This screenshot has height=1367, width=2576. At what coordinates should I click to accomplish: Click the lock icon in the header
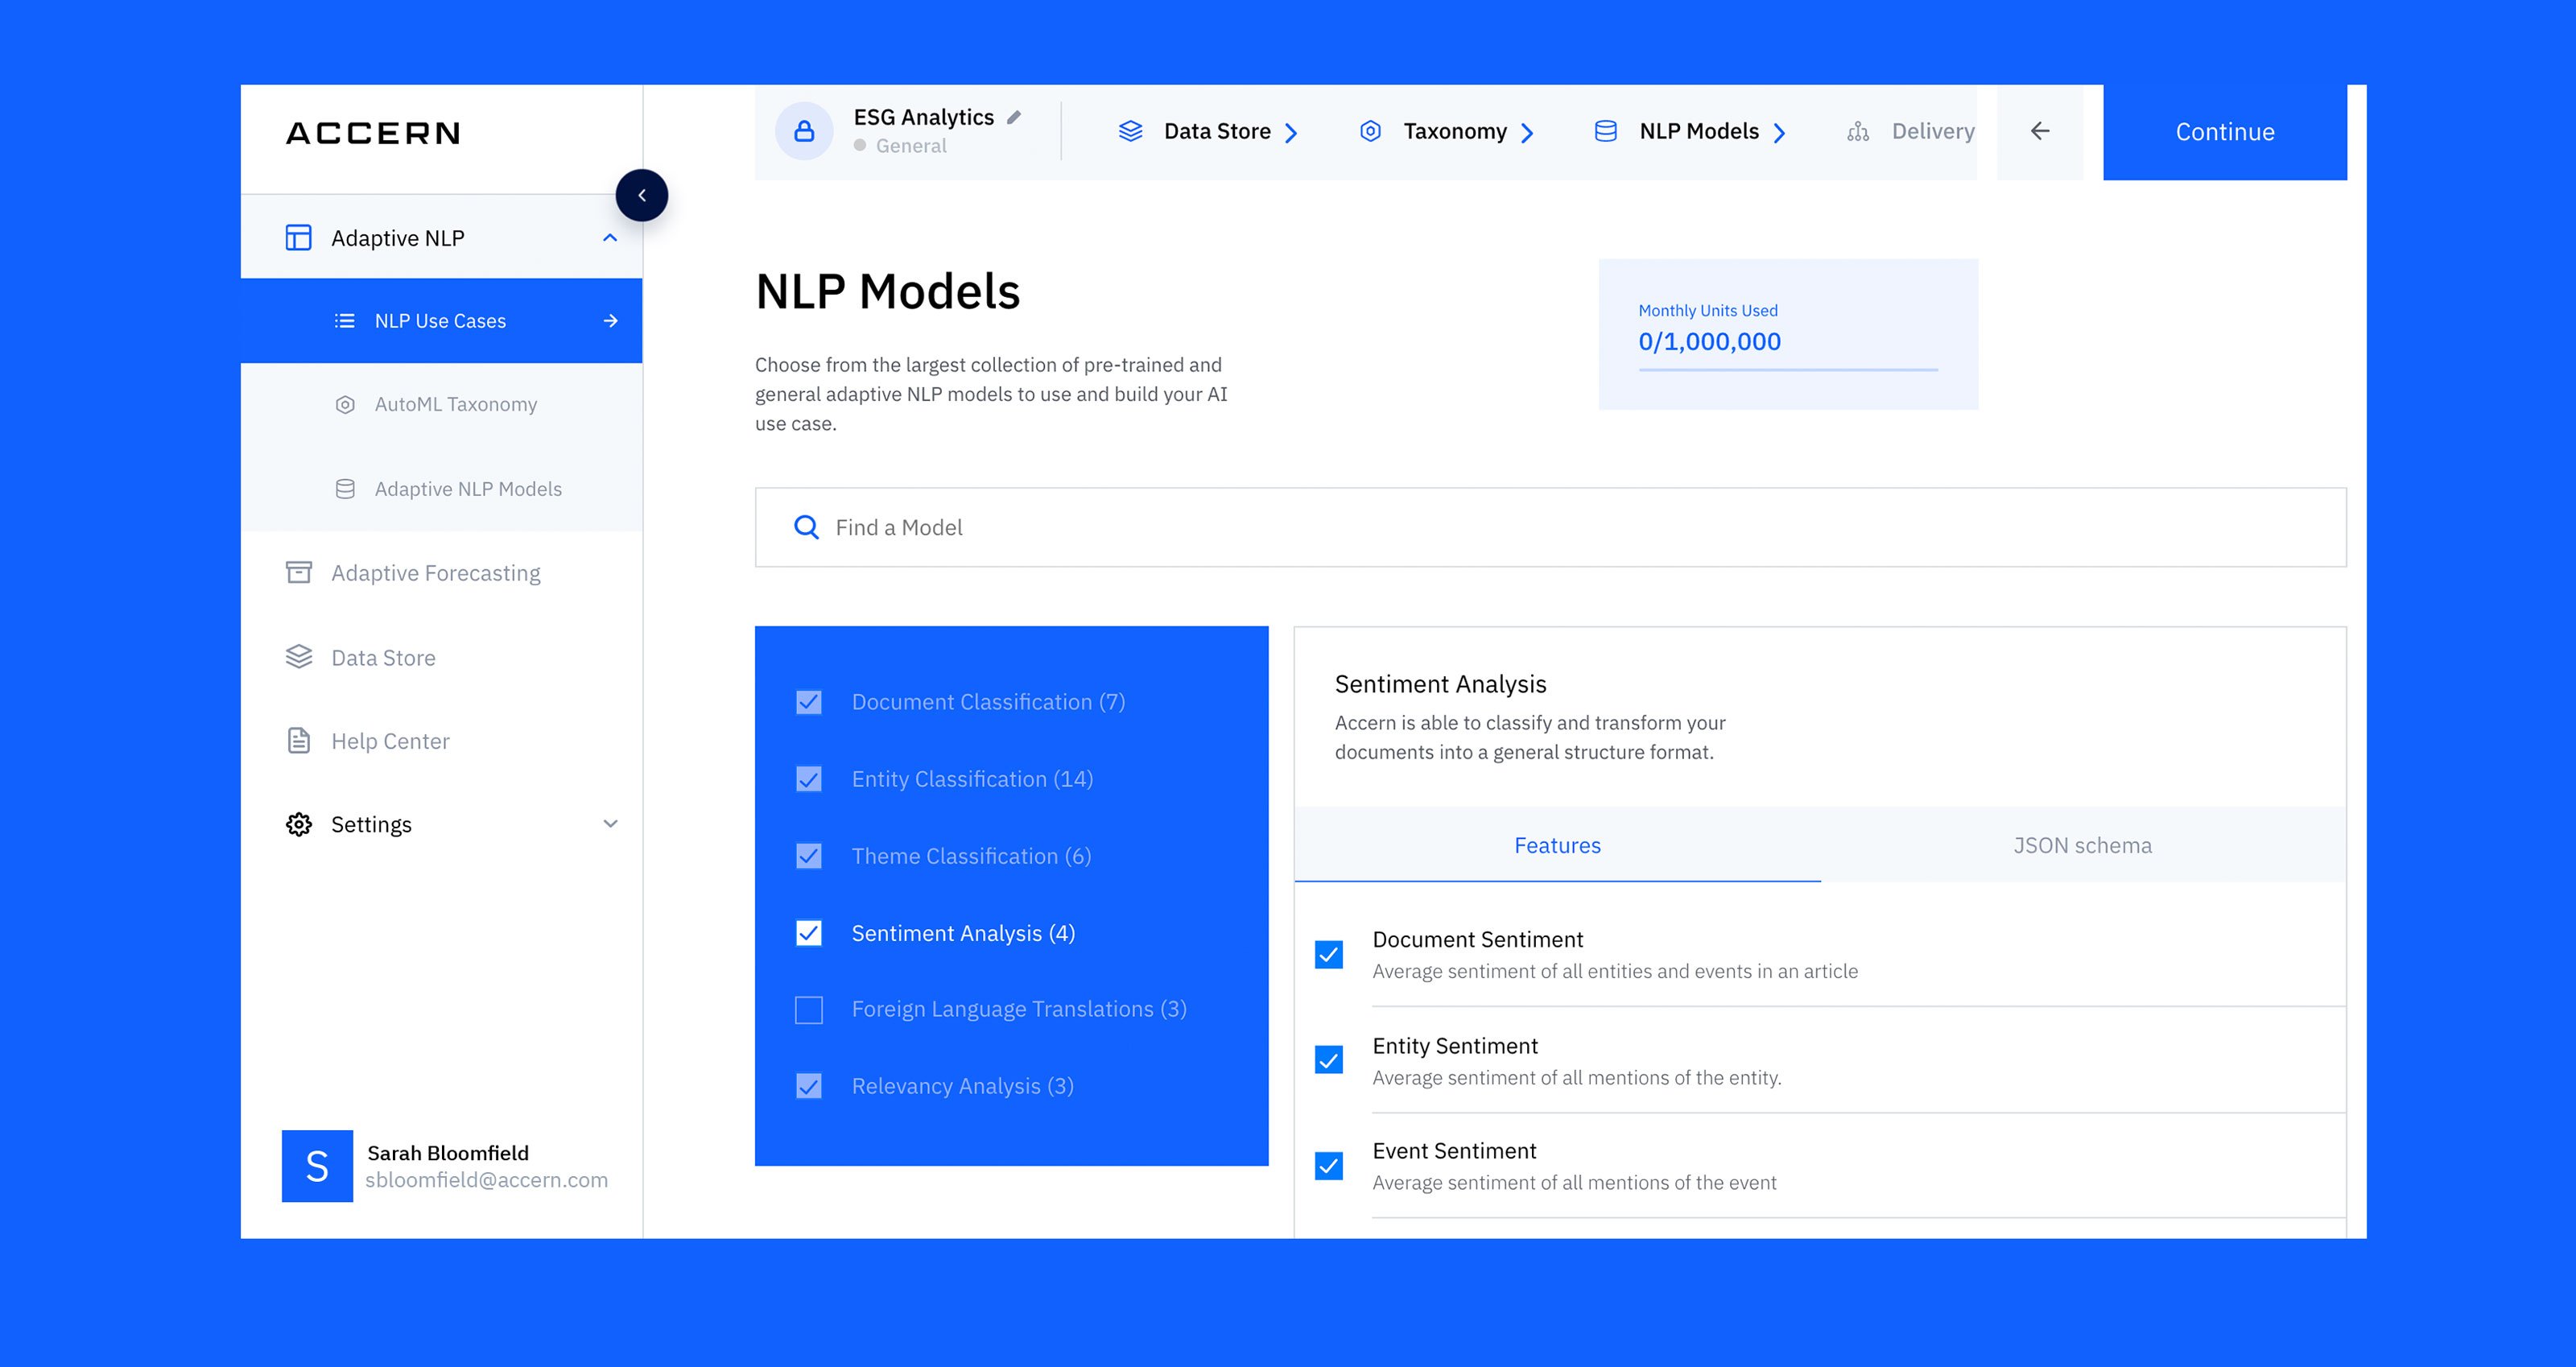[x=804, y=131]
